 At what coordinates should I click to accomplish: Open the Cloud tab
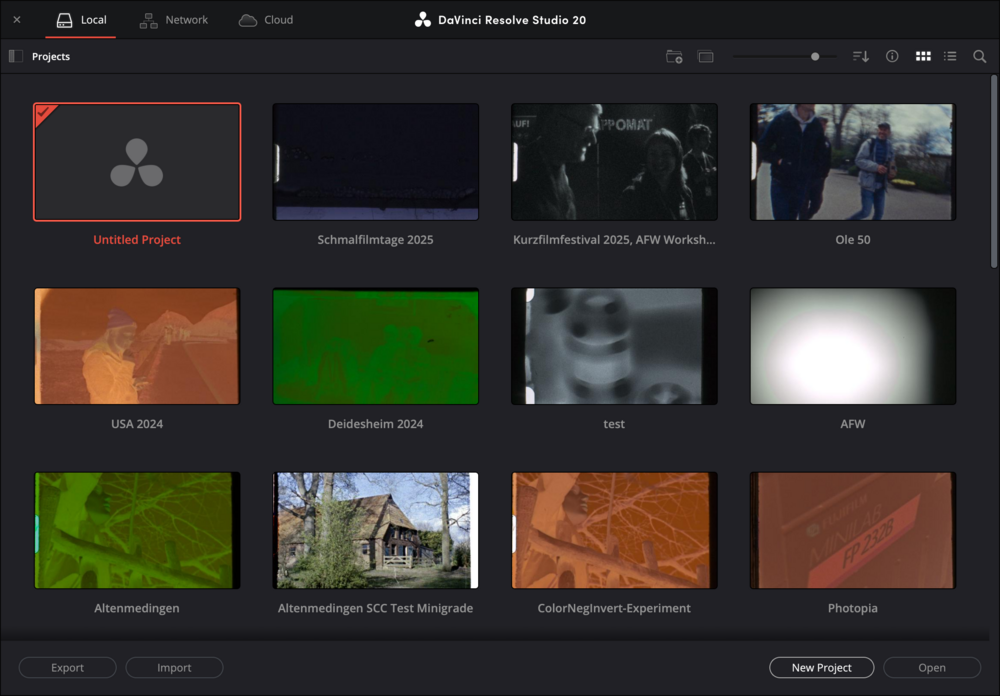266,20
